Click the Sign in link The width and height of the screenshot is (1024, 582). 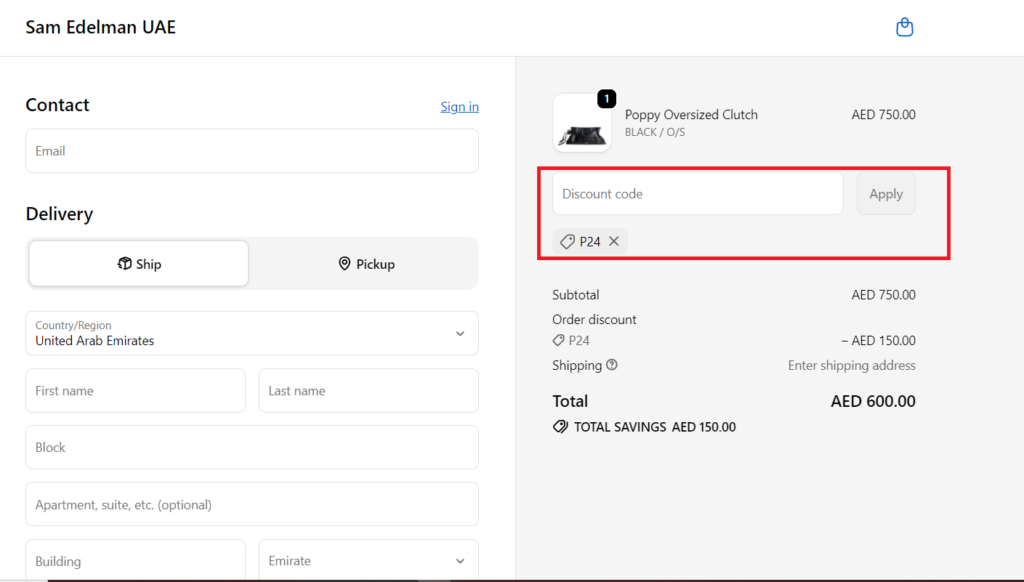[x=460, y=106]
